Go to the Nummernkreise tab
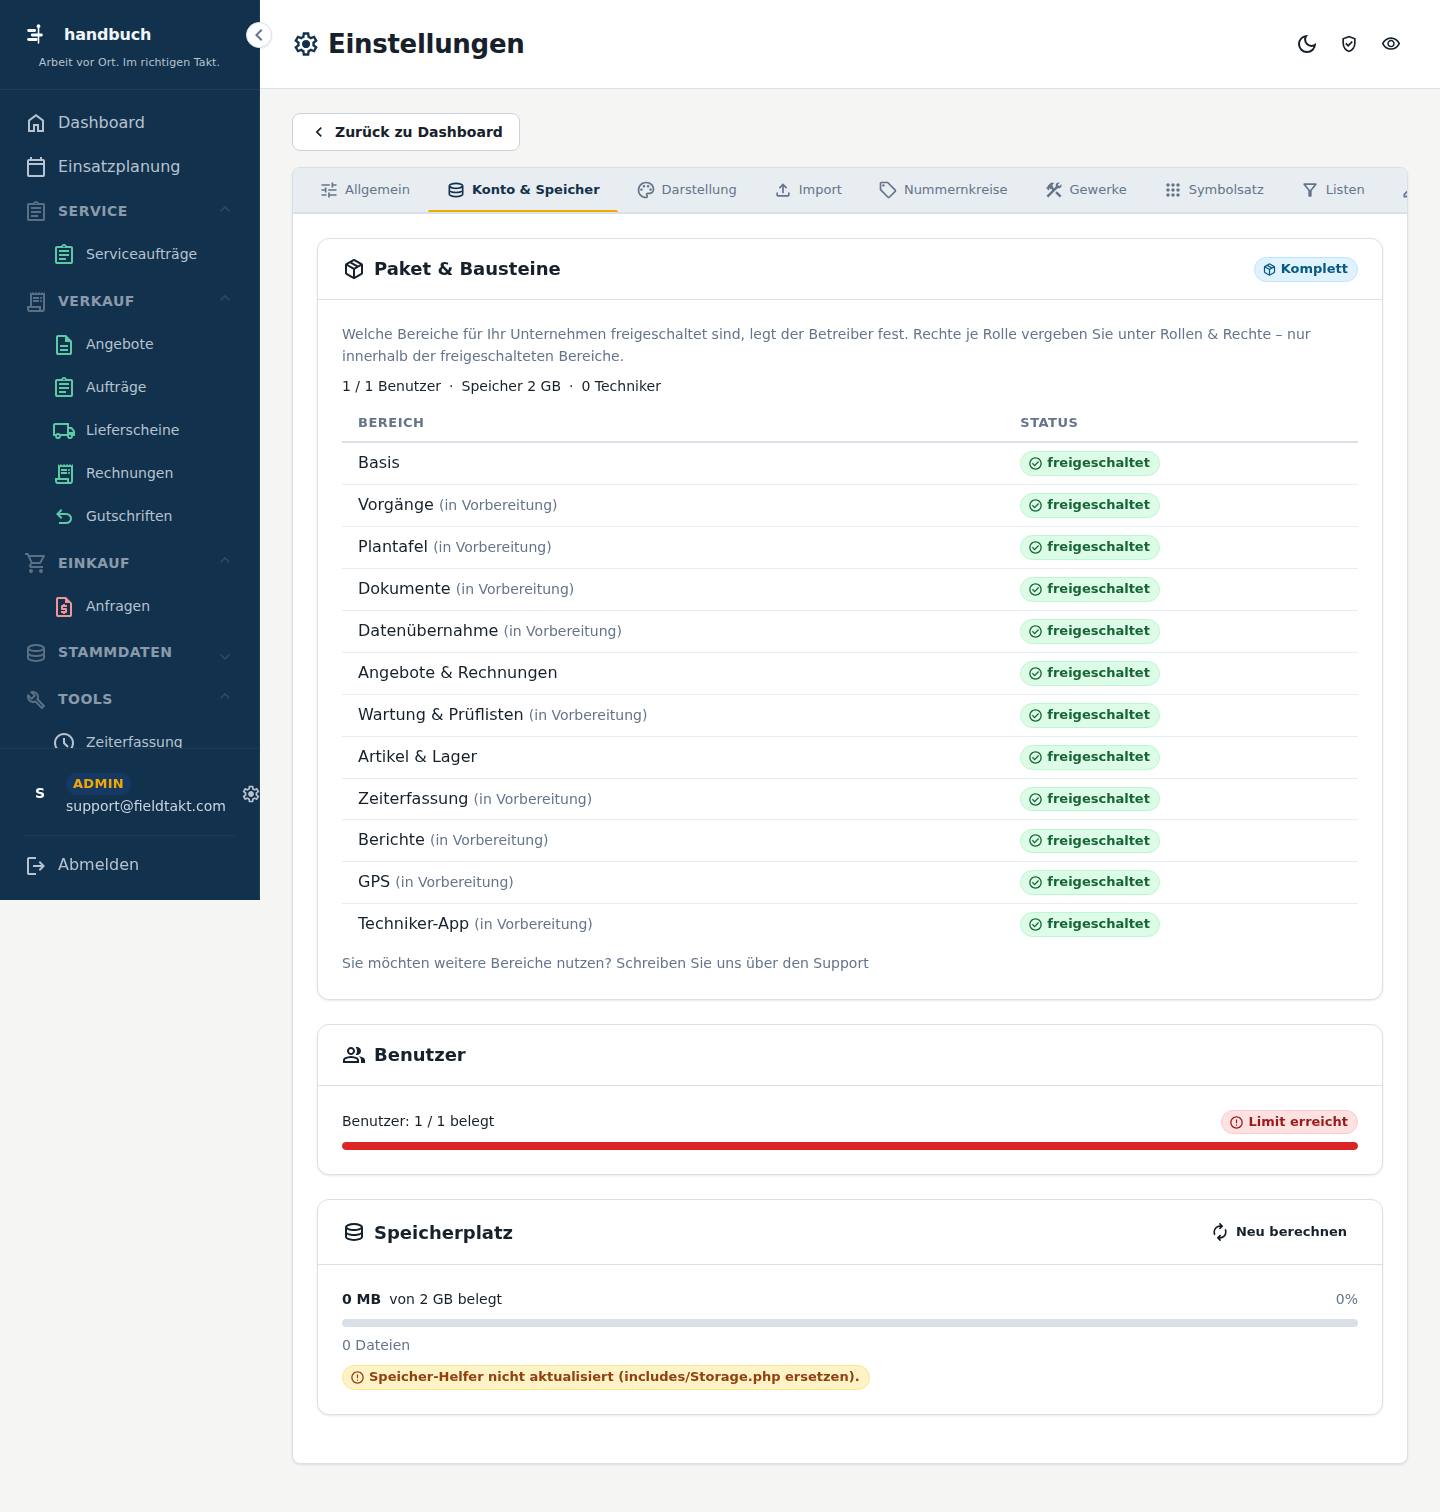This screenshot has height=1512, width=1440. tap(943, 190)
